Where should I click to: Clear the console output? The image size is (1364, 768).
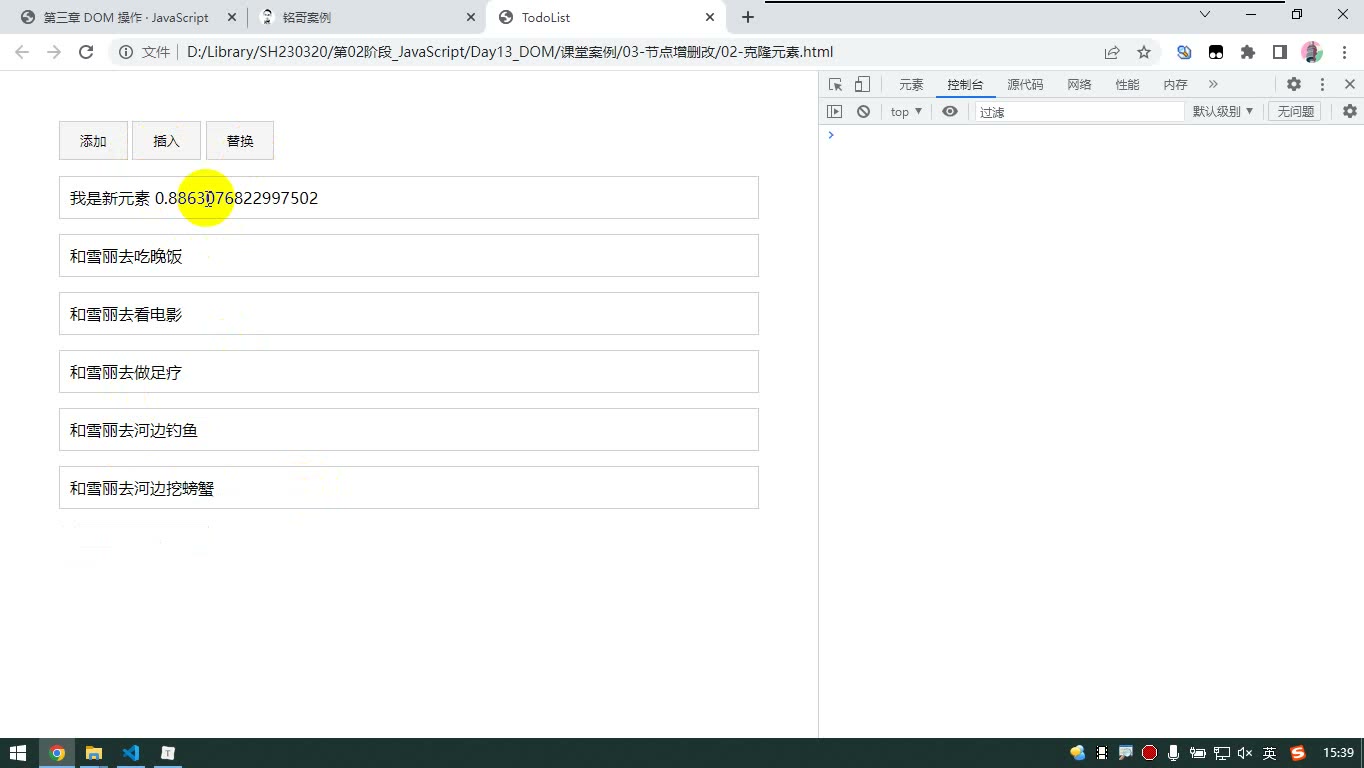pos(863,112)
